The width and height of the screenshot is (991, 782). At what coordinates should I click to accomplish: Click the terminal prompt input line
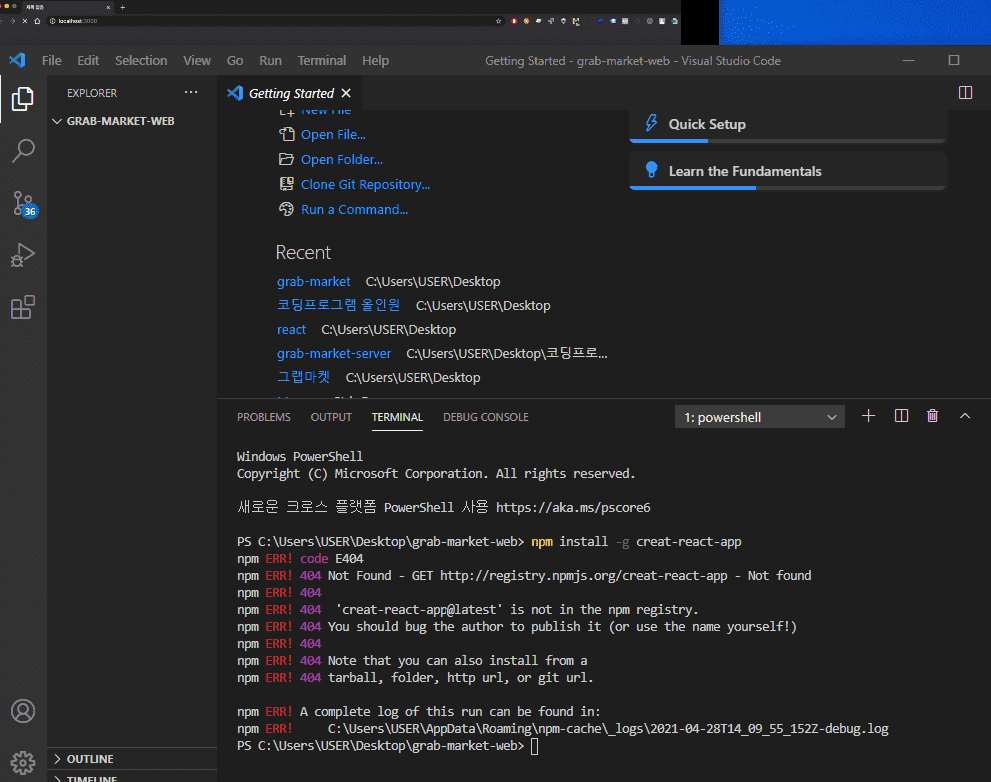point(534,746)
